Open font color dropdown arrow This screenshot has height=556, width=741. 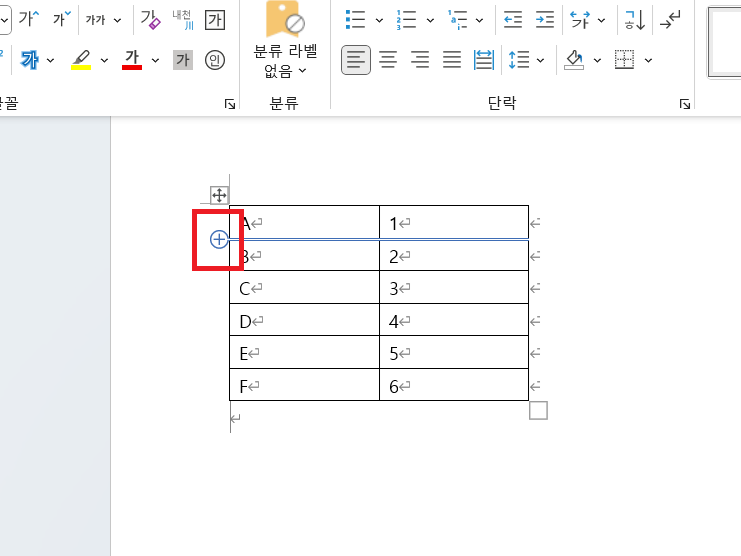[155, 60]
